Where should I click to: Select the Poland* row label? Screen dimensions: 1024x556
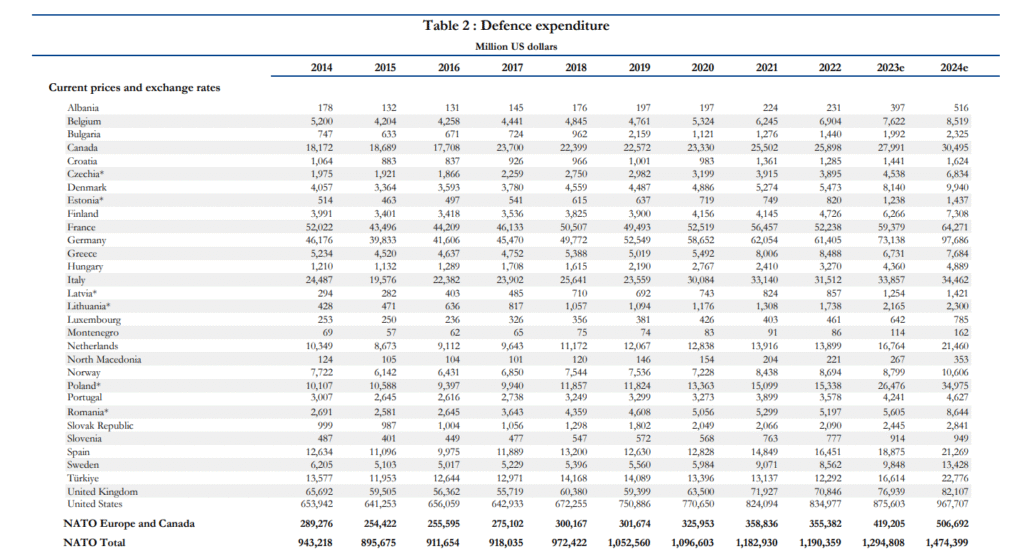pyautogui.click(x=84, y=385)
